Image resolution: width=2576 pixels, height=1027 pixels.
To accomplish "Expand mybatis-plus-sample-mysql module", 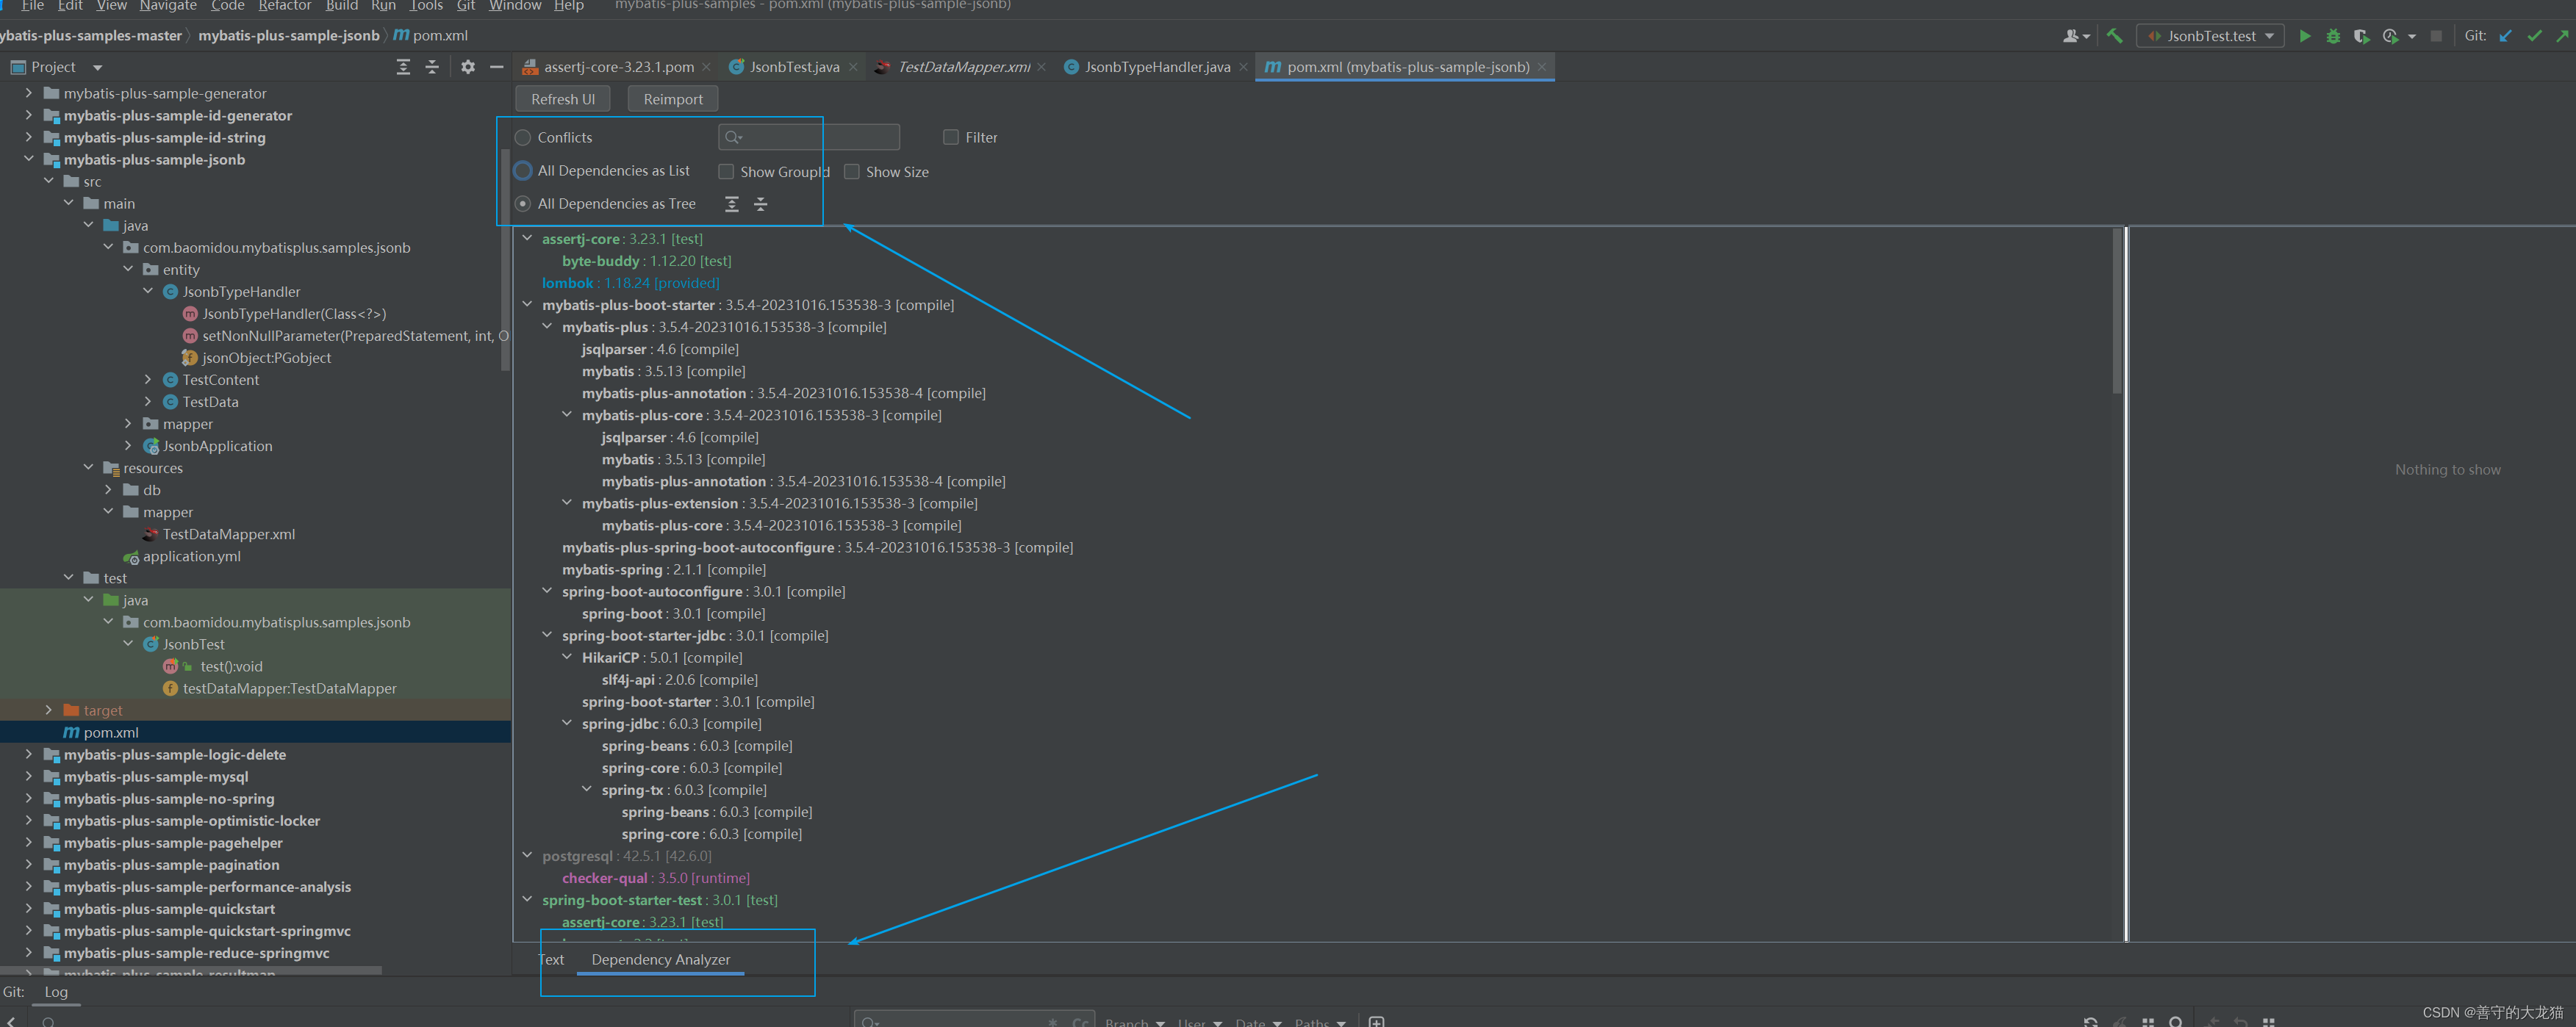I will (28, 776).
